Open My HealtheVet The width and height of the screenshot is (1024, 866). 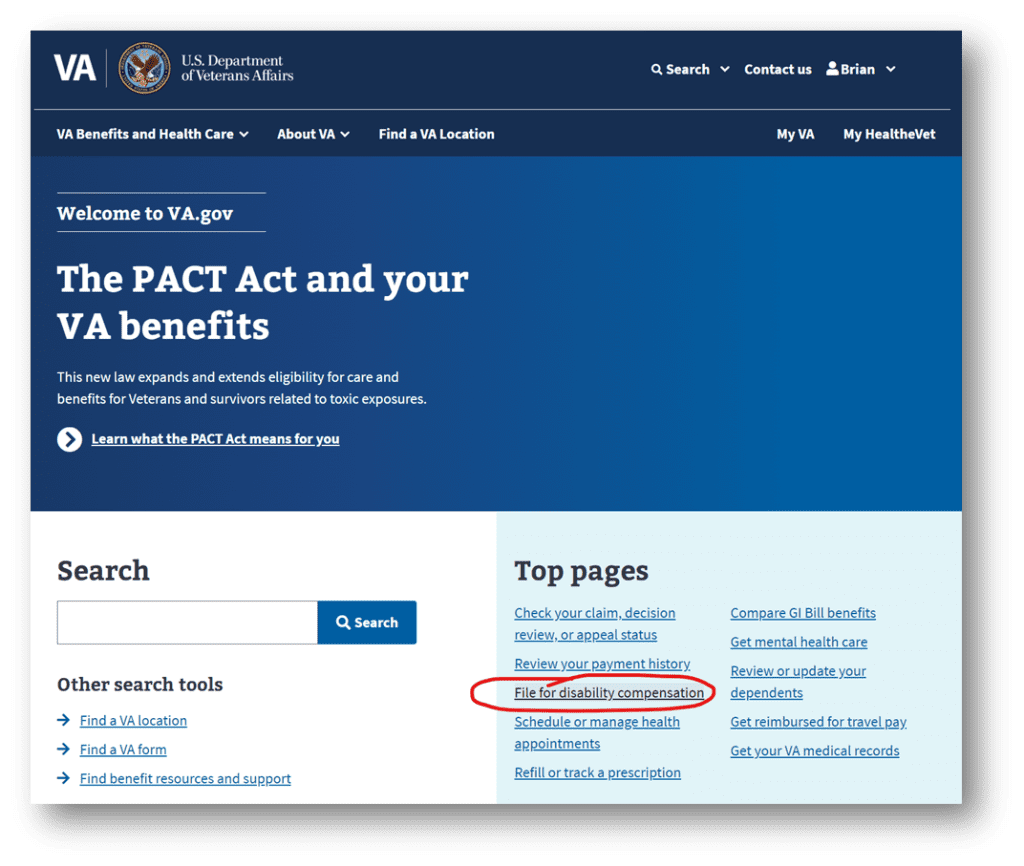pyautogui.click(x=889, y=135)
